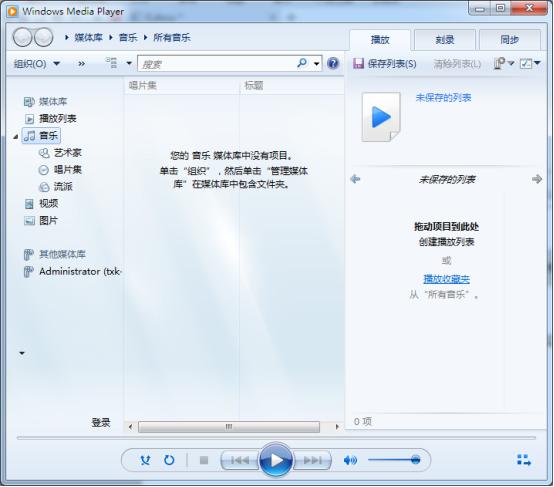Click the Back navigation button
The image size is (554, 487).
23,37
